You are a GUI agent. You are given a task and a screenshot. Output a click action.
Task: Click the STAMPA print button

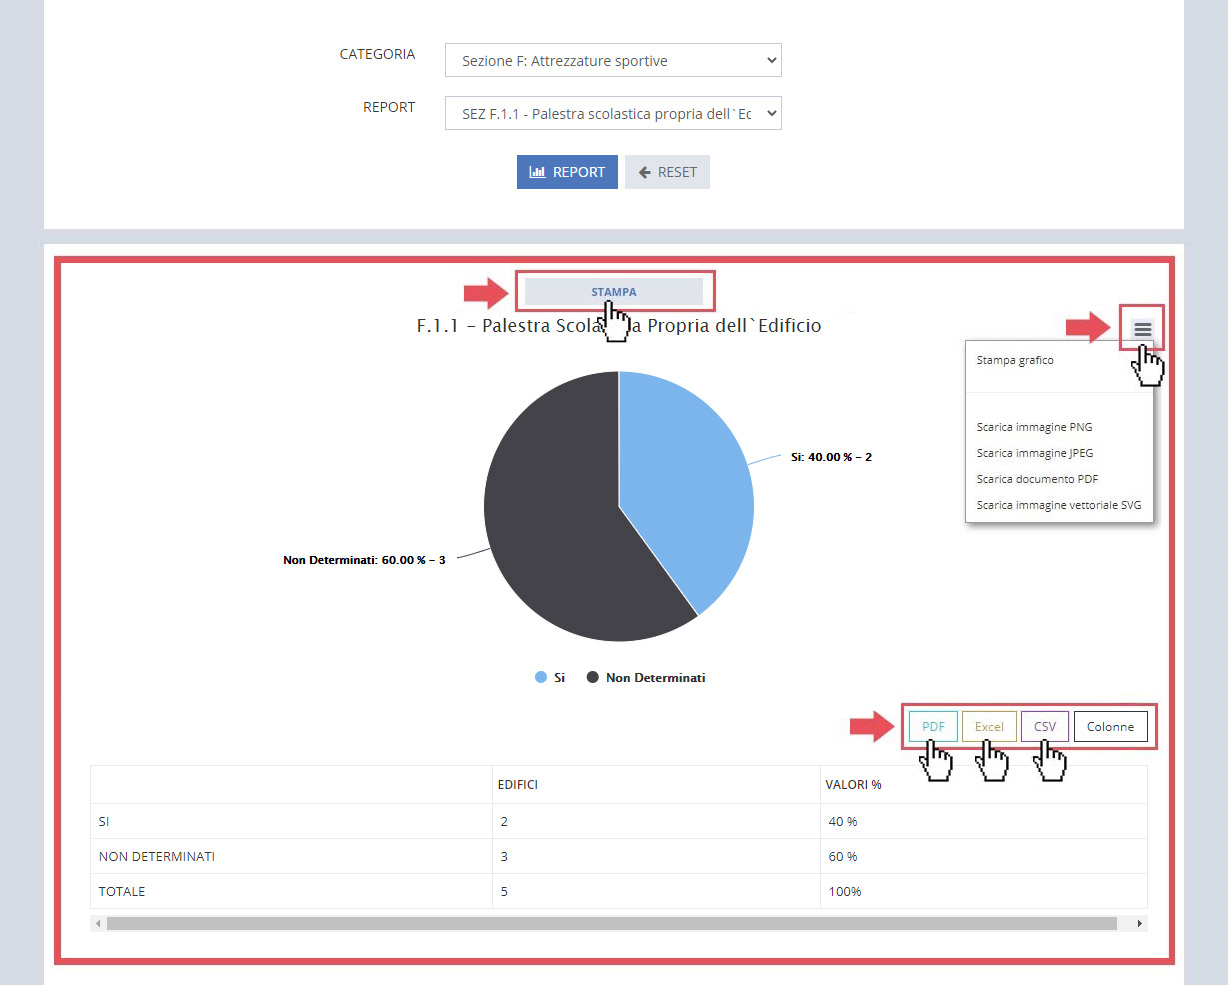(x=614, y=291)
